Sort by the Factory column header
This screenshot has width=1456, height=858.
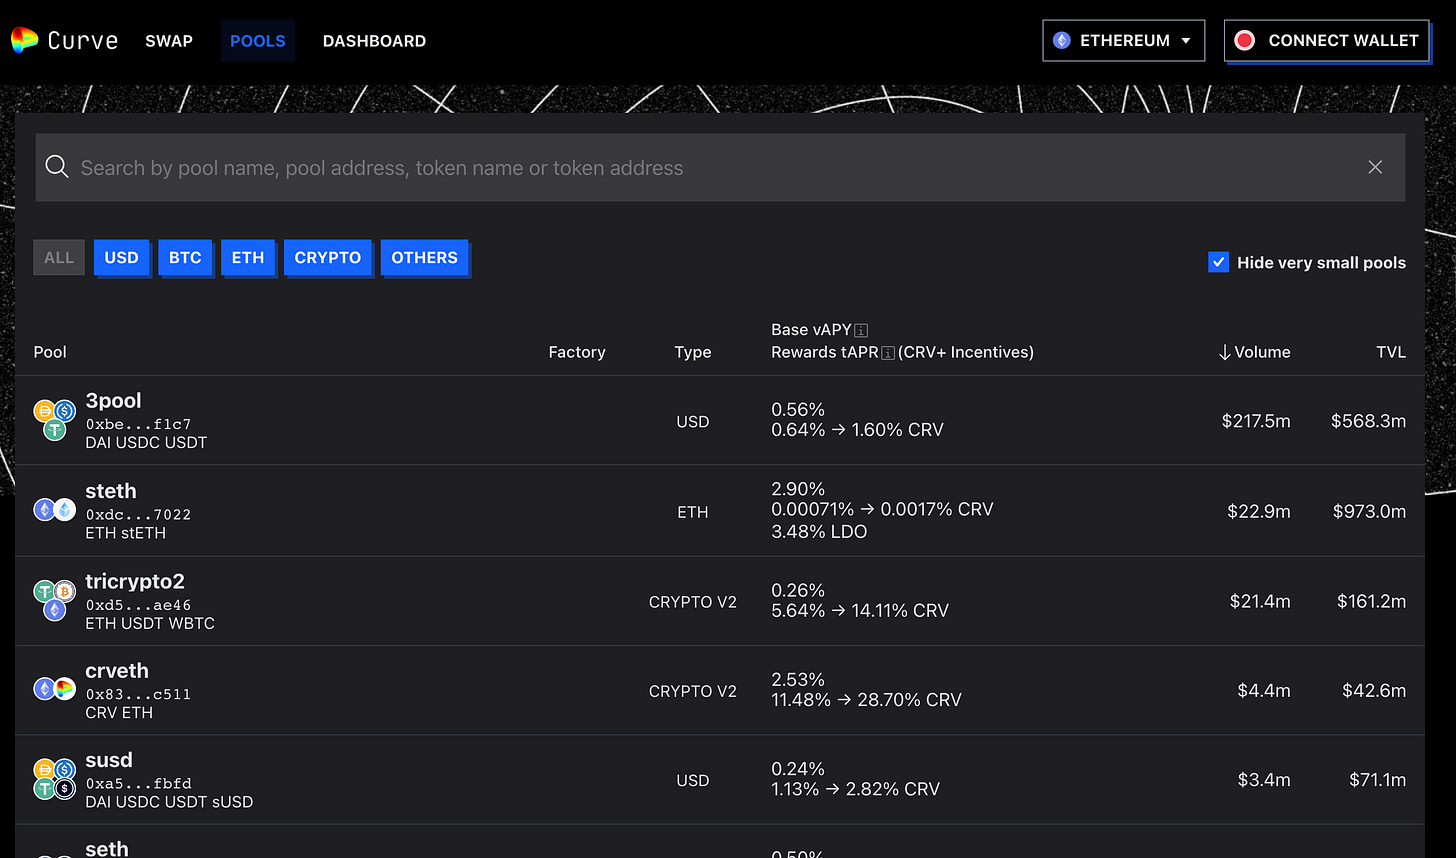pos(577,352)
